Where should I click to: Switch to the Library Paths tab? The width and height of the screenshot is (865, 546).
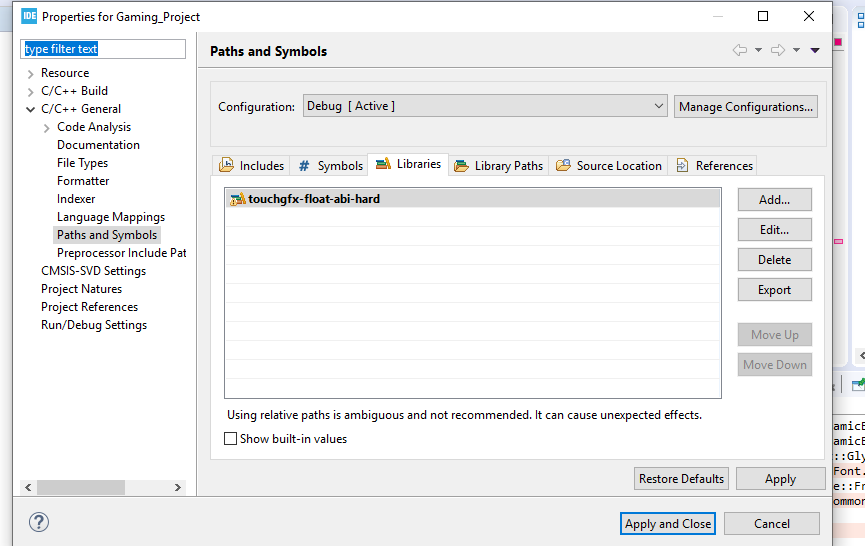point(498,165)
